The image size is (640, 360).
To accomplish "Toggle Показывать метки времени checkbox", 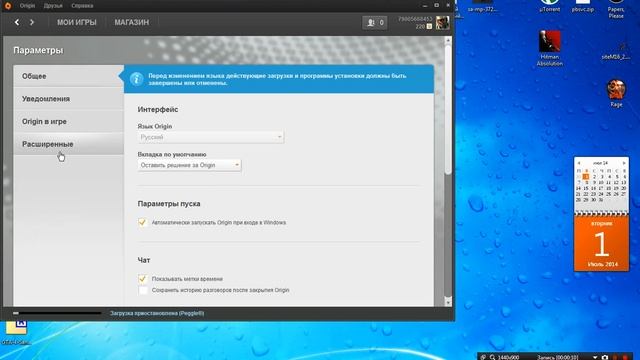I will click(x=142, y=279).
